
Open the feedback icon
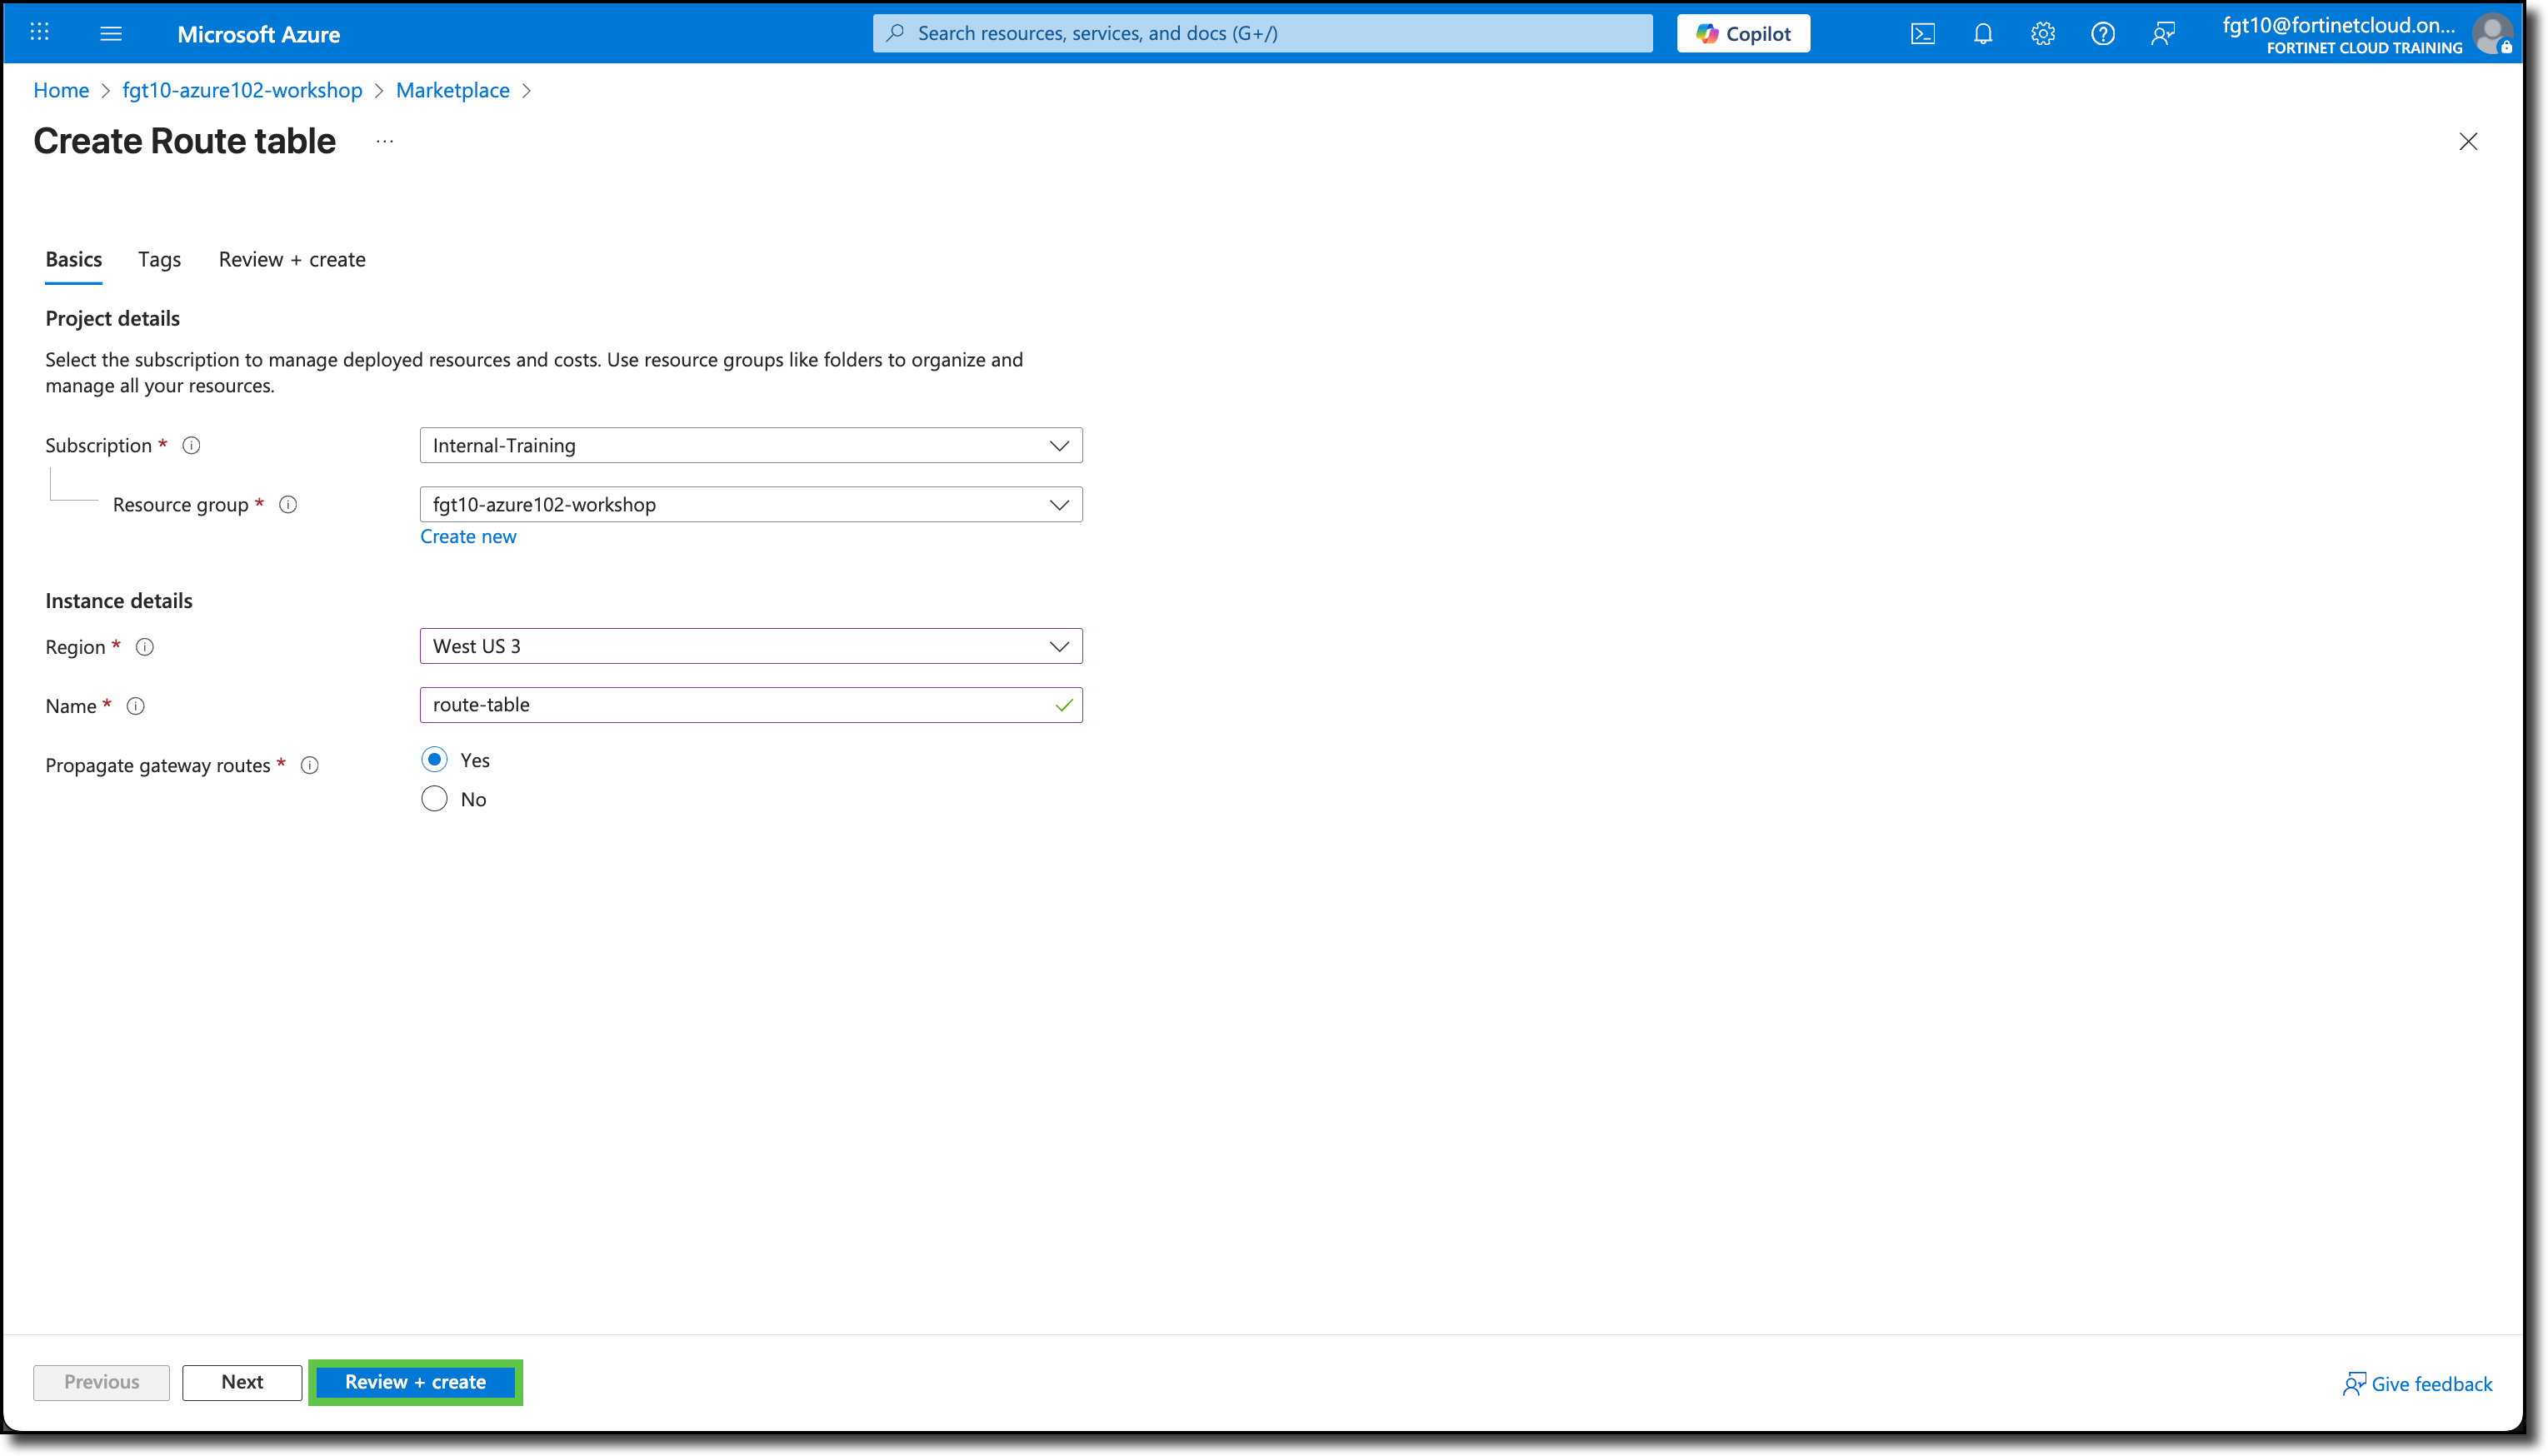2164,33
